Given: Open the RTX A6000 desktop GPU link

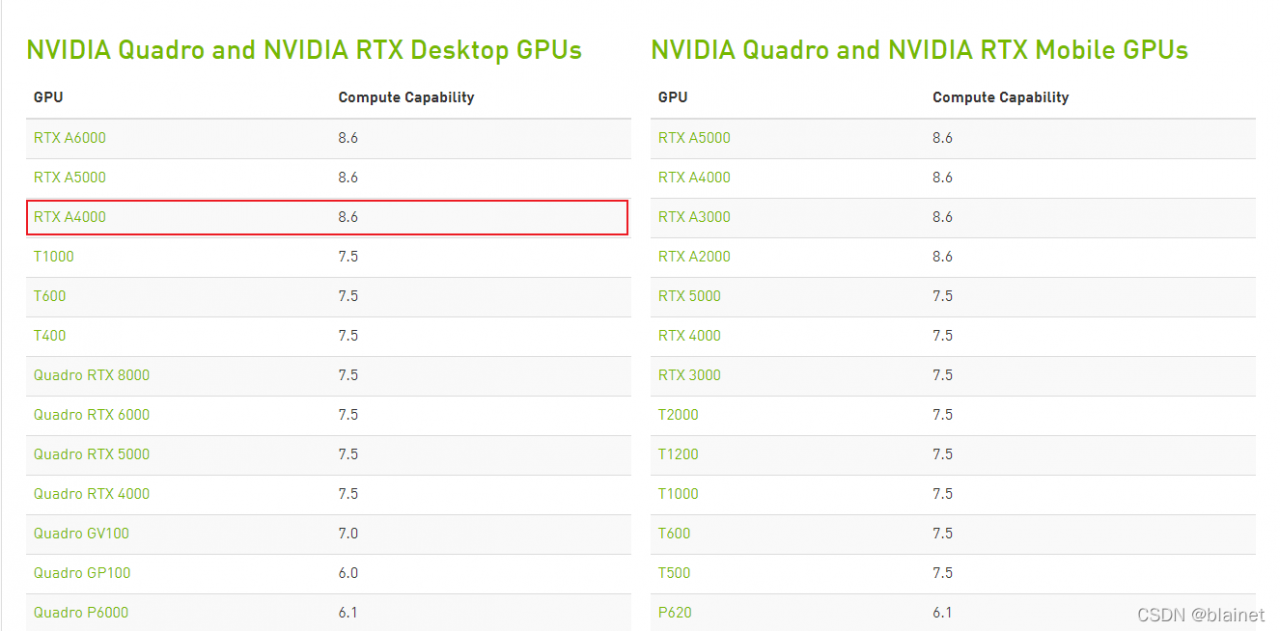Looking at the screenshot, I should [x=69, y=138].
